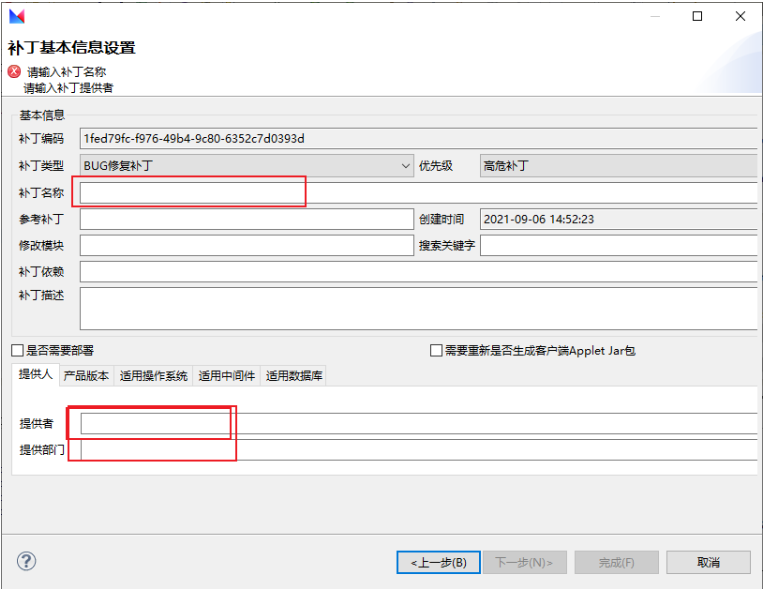Enable the 是否需要部署 checkbox
This screenshot has width=763, height=589.
point(17,350)
